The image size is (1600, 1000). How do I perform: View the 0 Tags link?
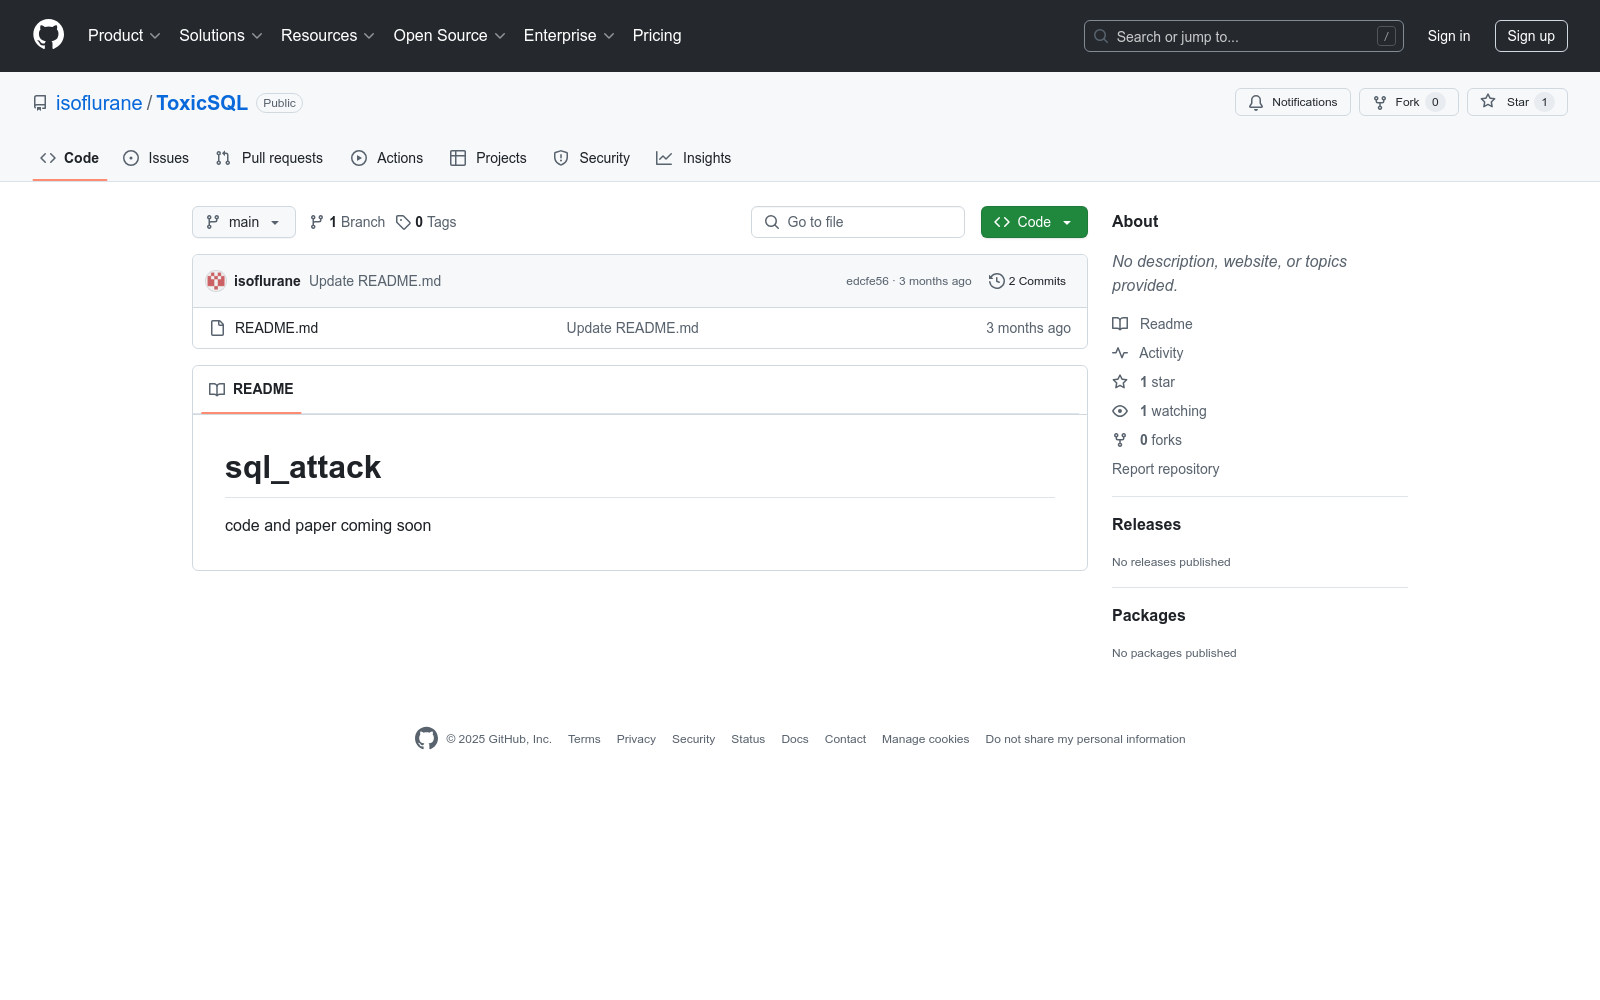pos(426,222)
